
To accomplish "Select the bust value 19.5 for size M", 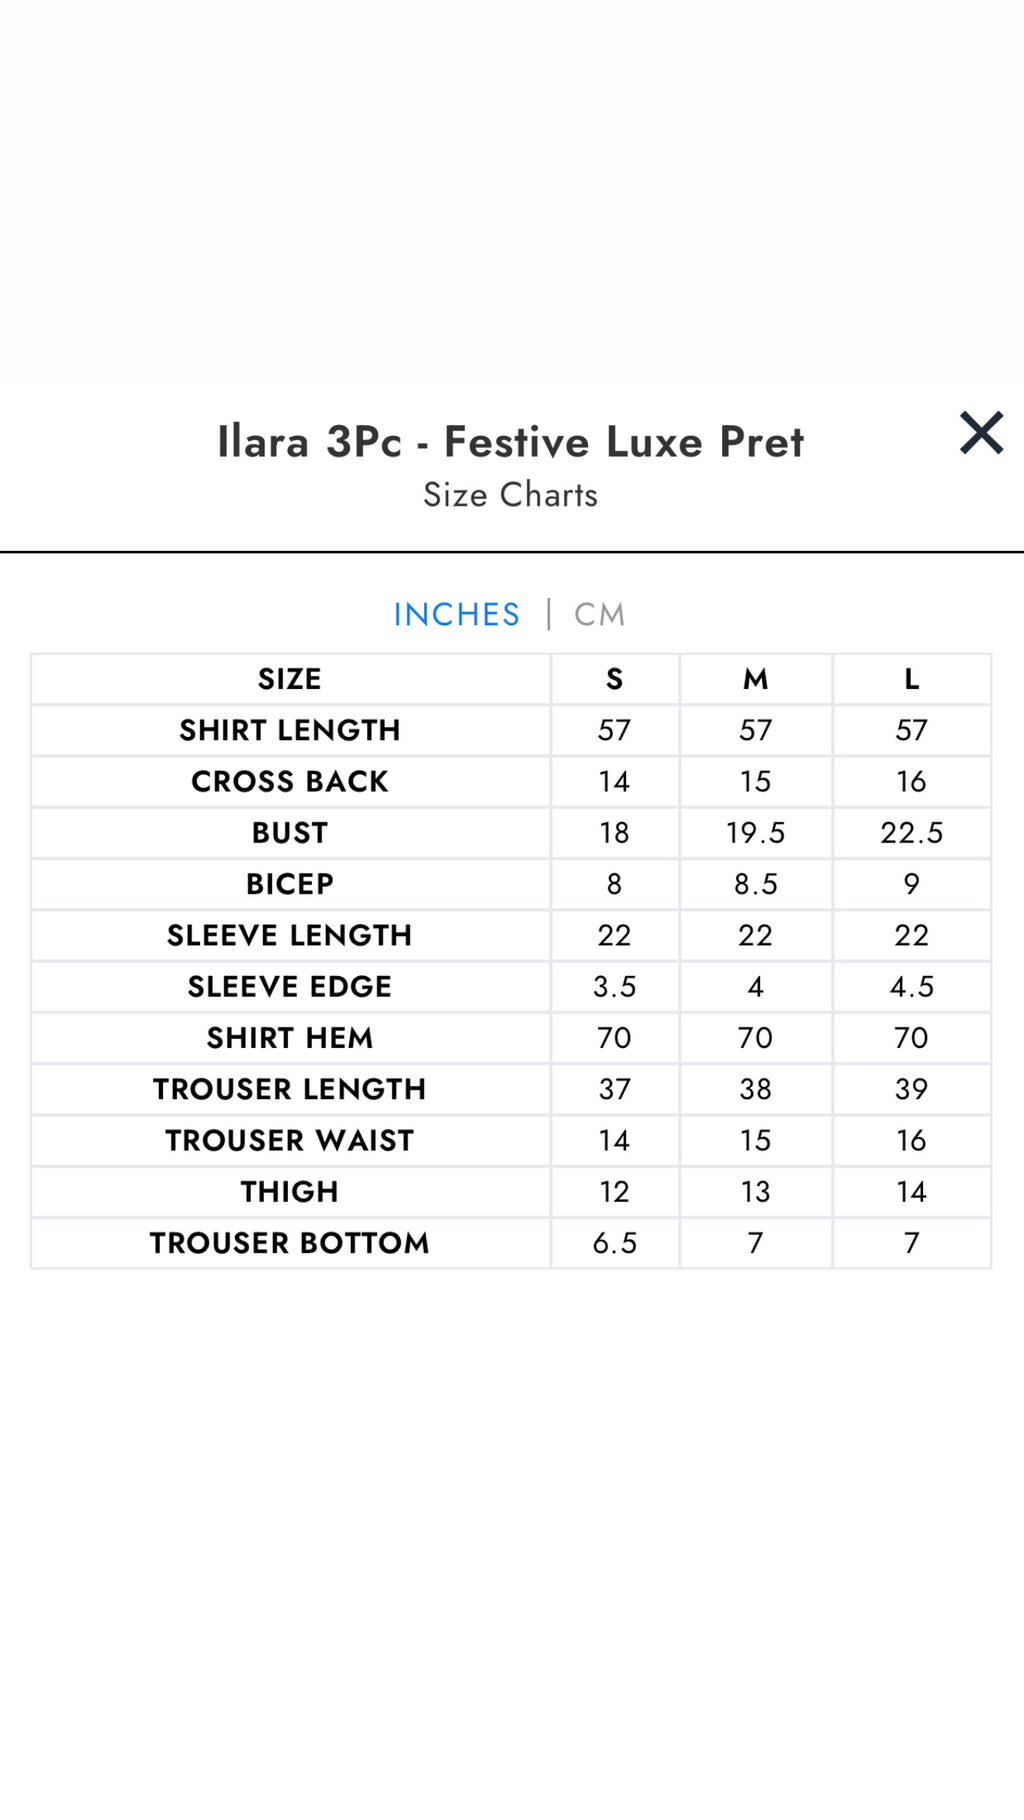I will tap(756, 832).
